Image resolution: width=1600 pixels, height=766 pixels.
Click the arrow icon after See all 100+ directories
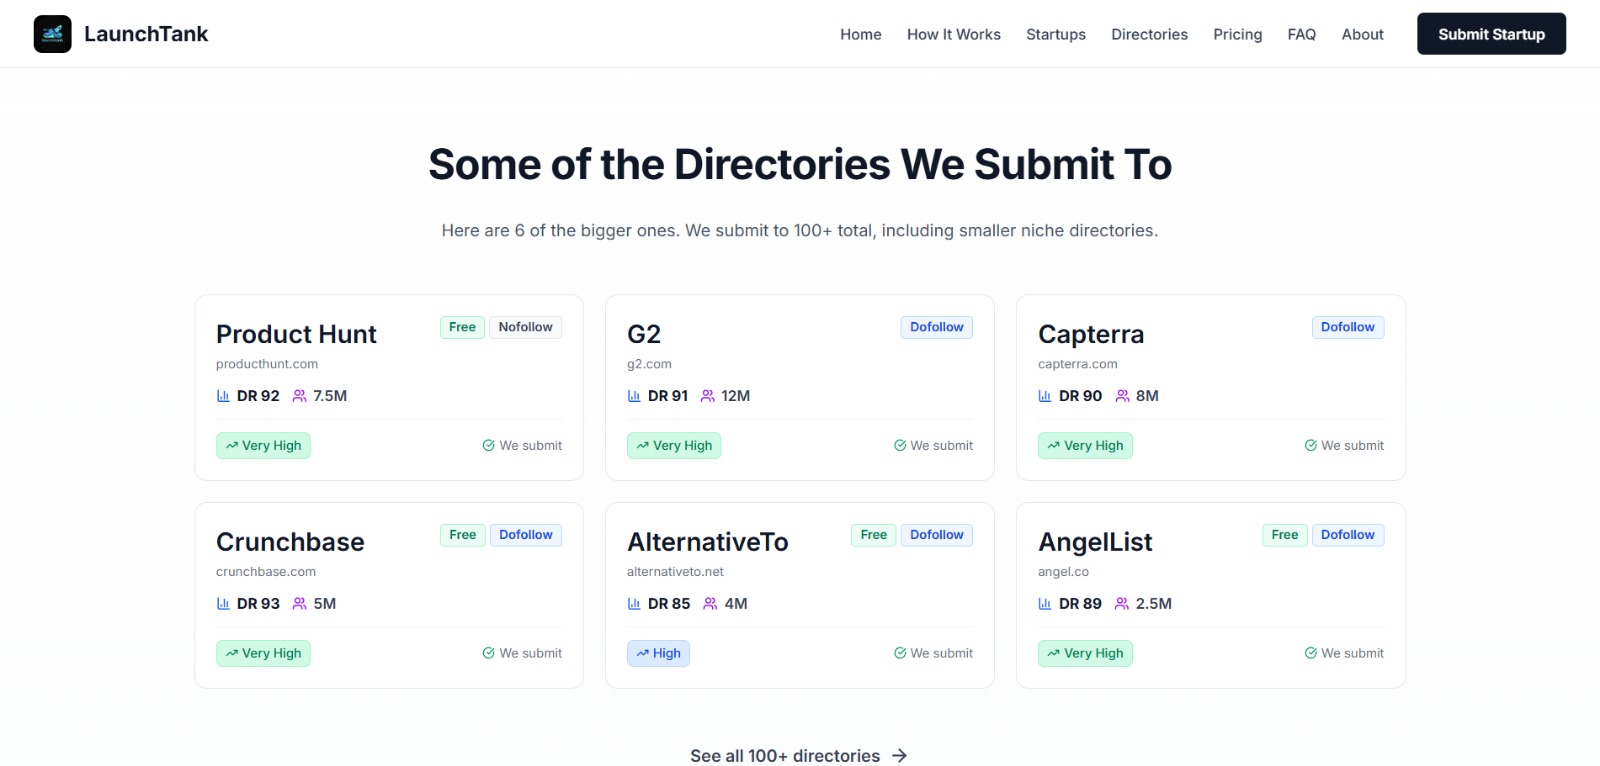(x=899, y=756)
